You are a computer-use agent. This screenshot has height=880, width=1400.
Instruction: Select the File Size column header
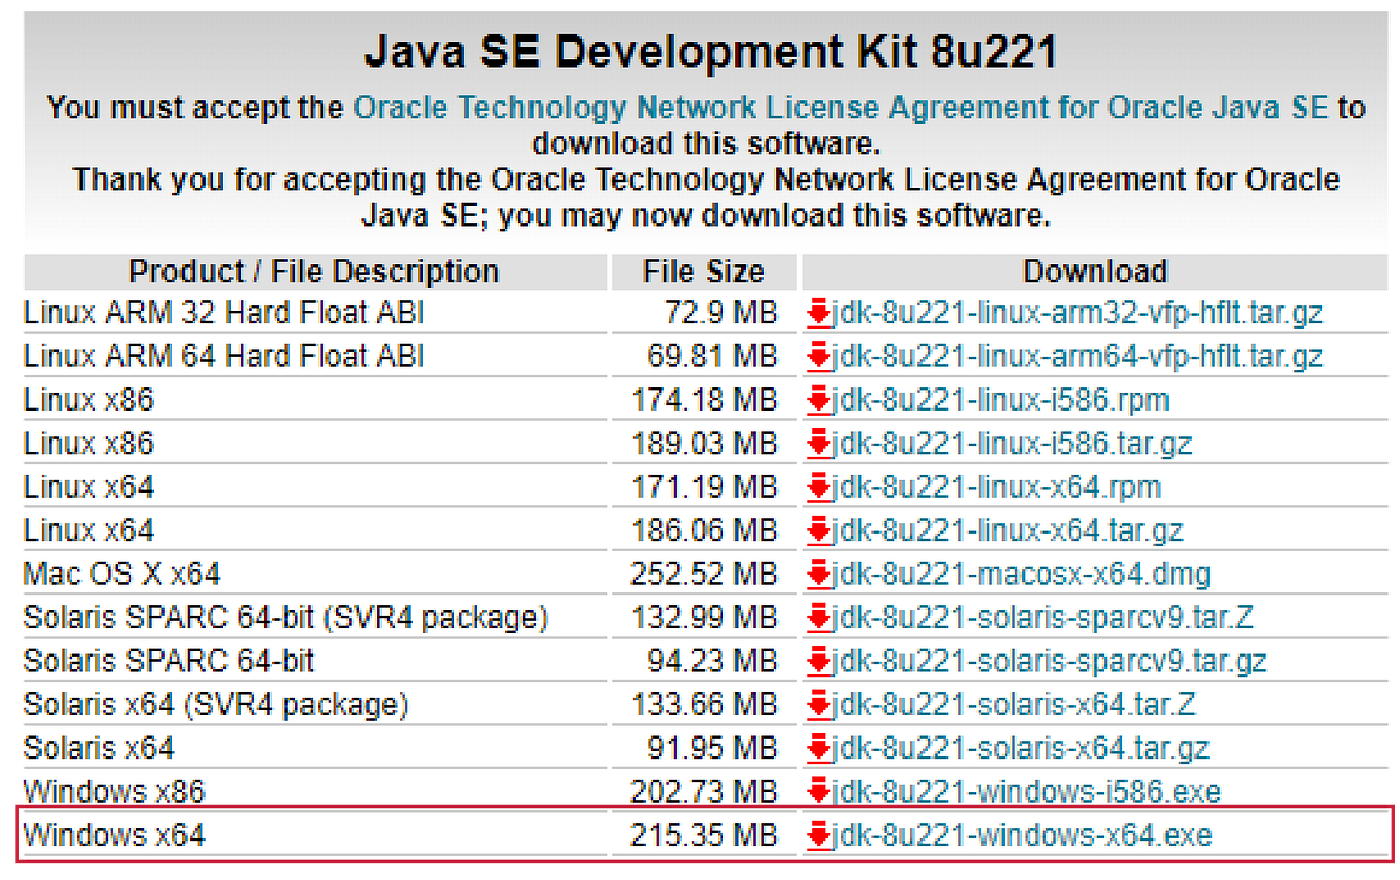pyautogui.click(x=704, y=271)
